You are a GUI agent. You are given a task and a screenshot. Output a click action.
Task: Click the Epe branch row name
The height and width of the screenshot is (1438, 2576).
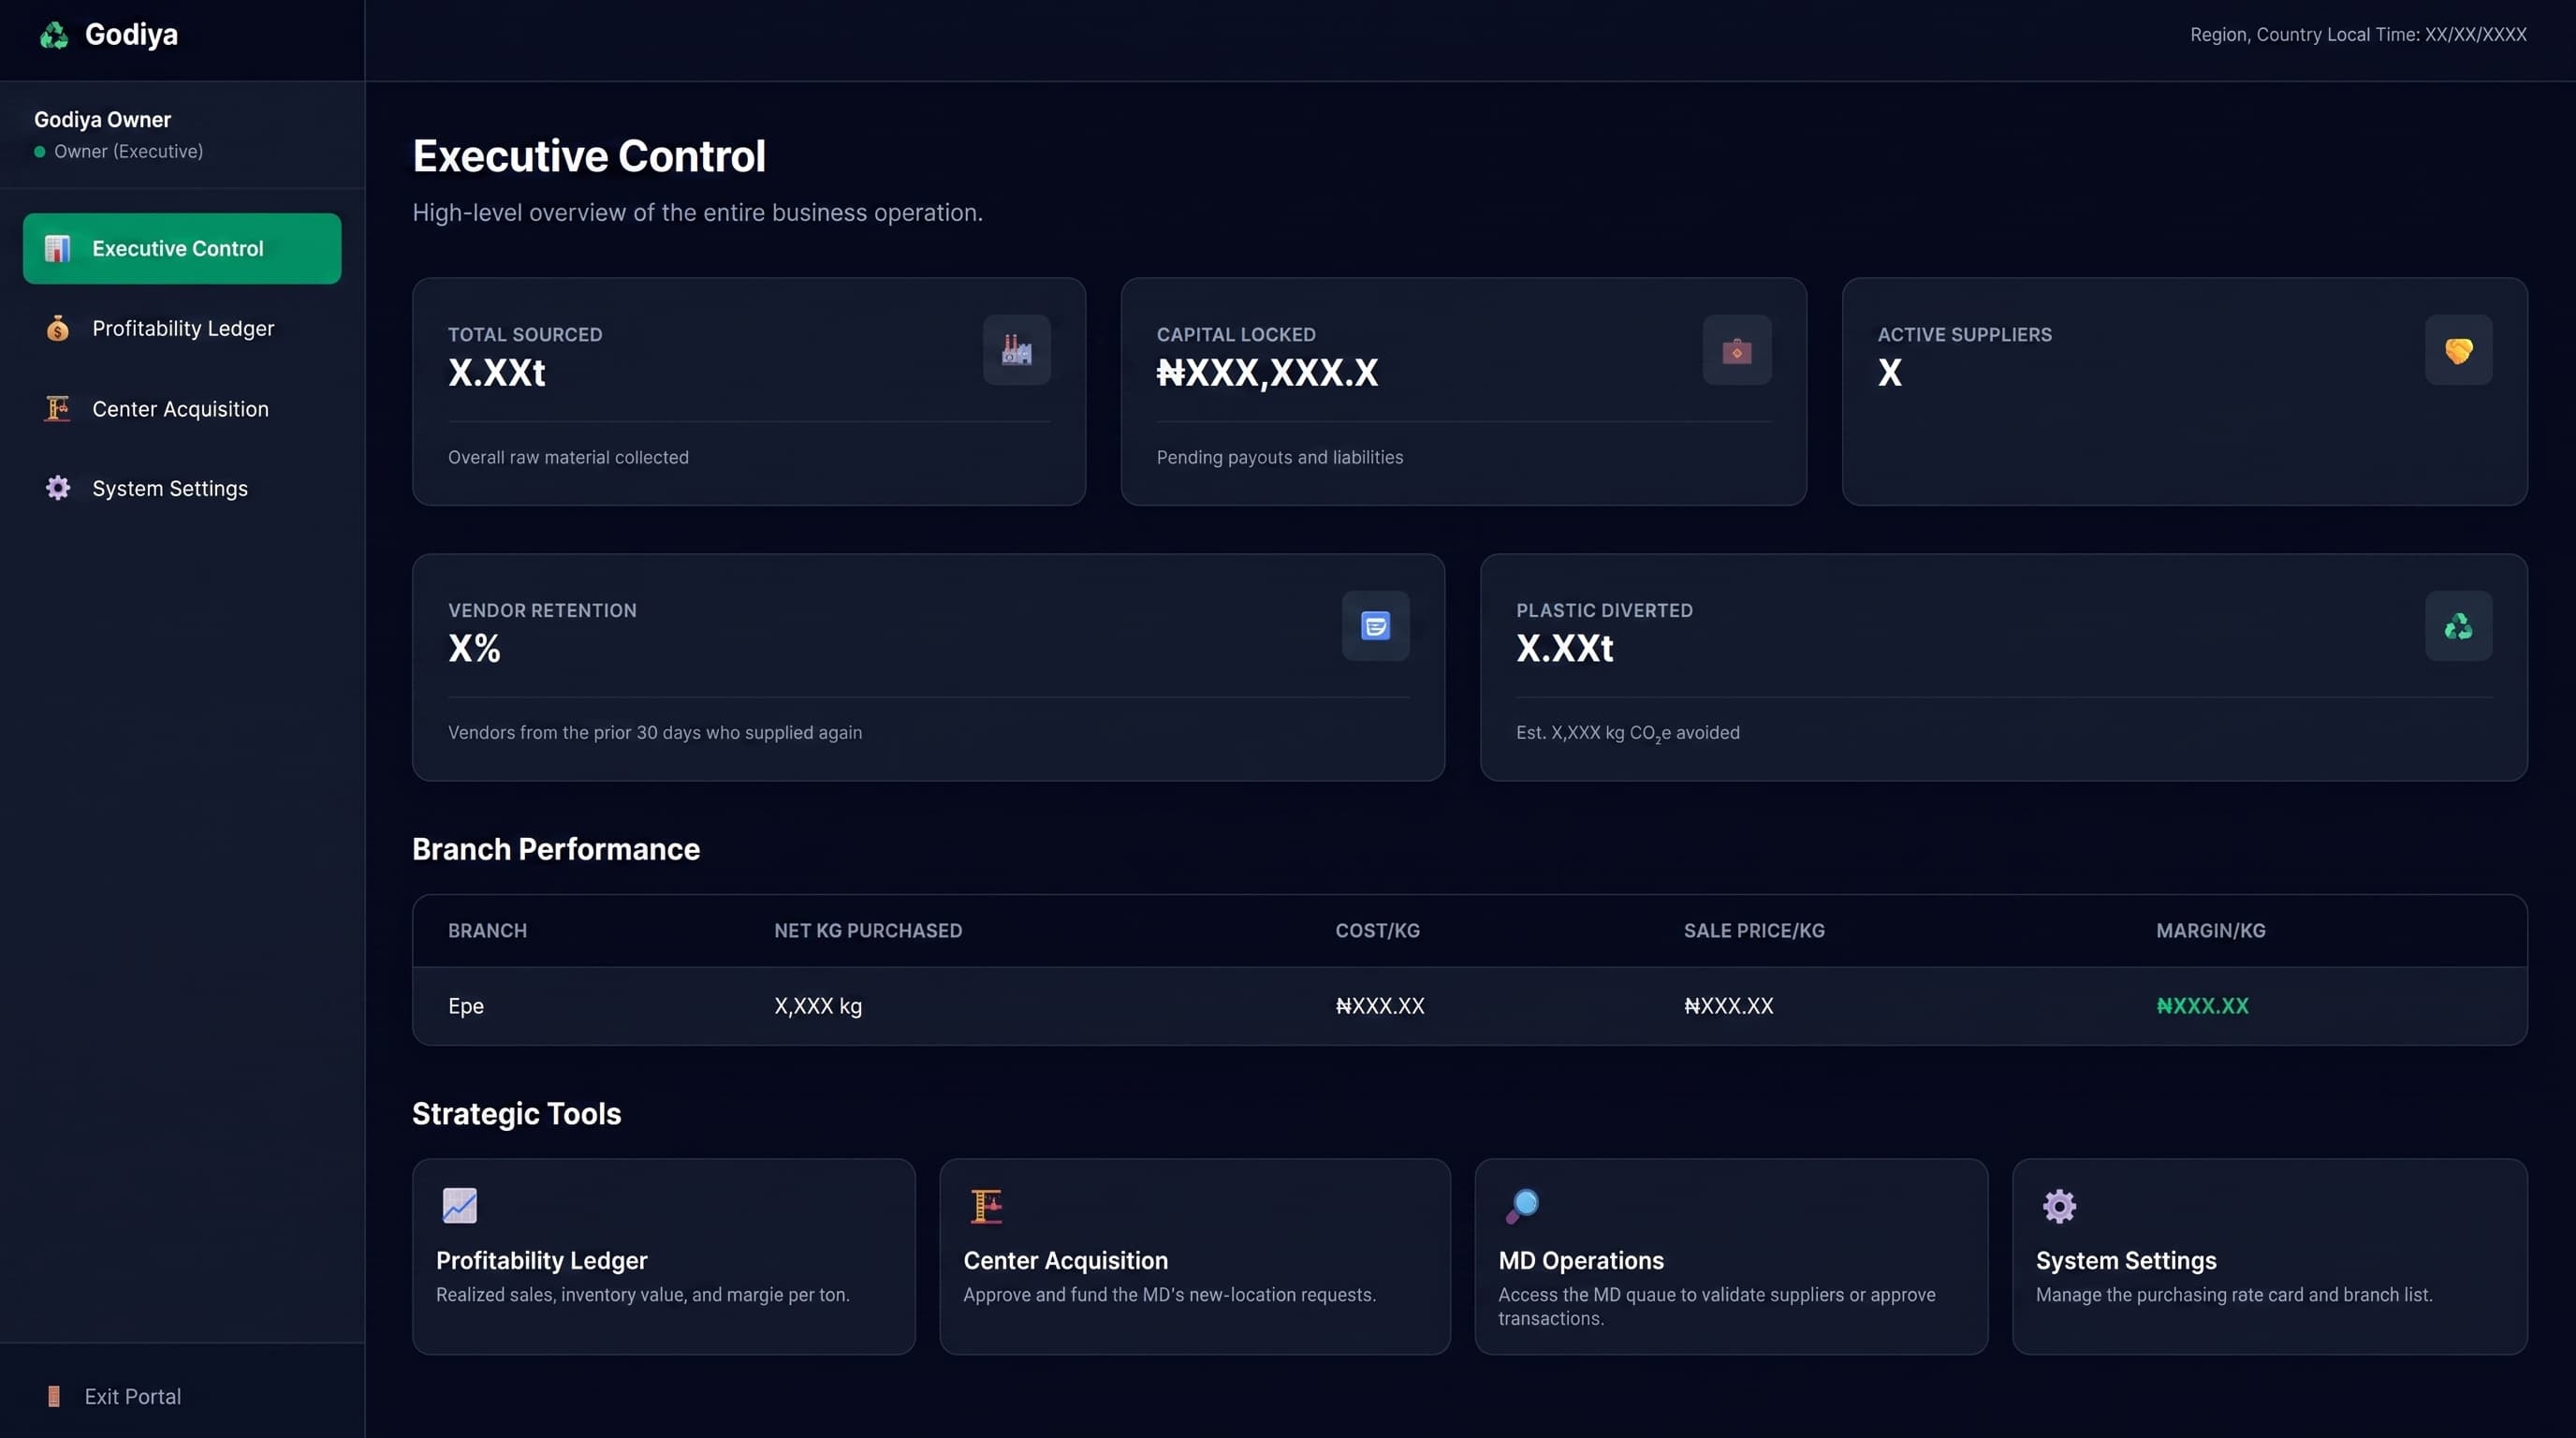click(x=466, y=1006)
